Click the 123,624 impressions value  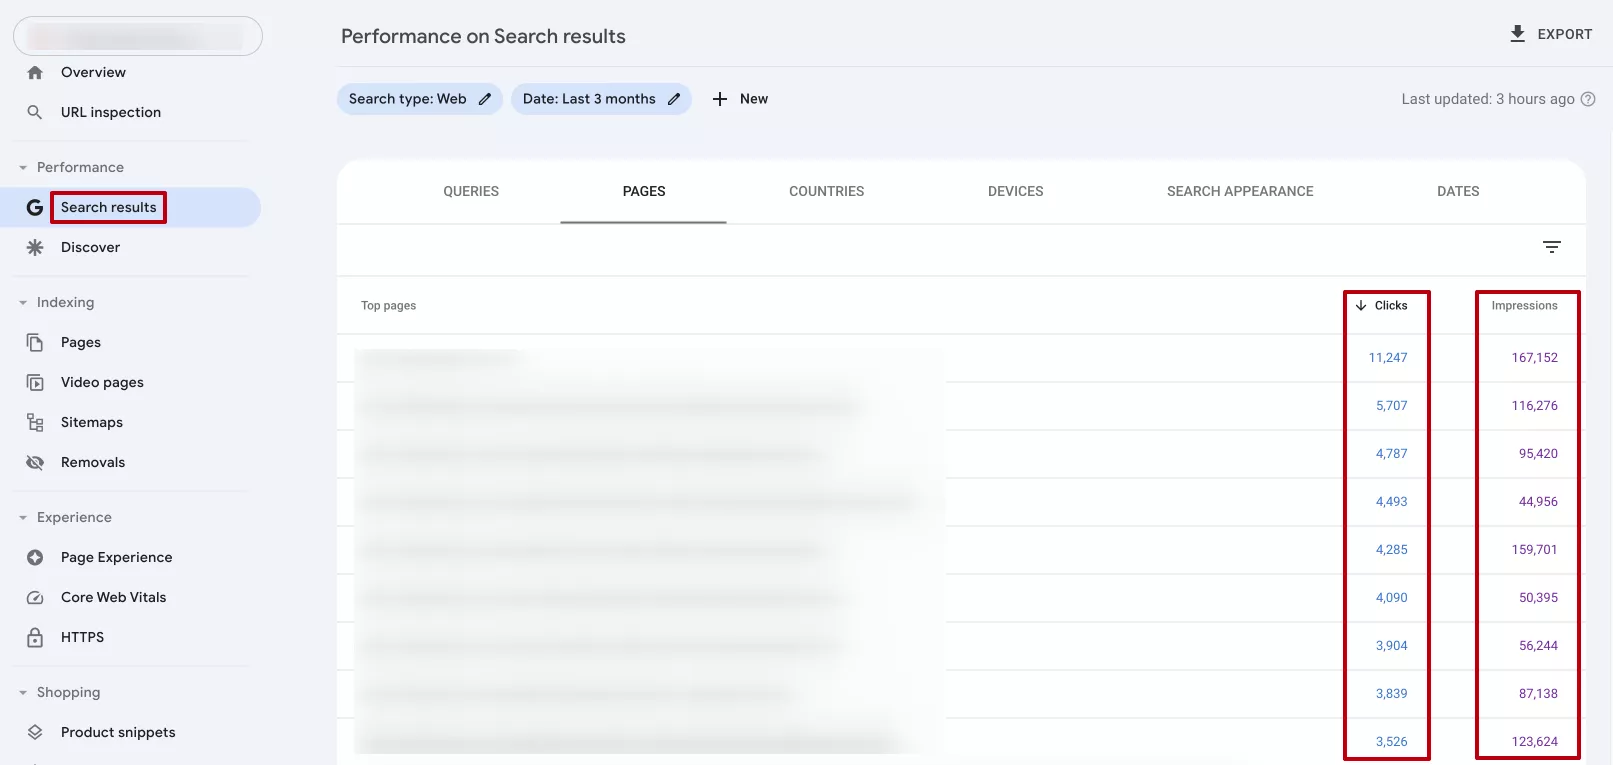pos(1535,742)
